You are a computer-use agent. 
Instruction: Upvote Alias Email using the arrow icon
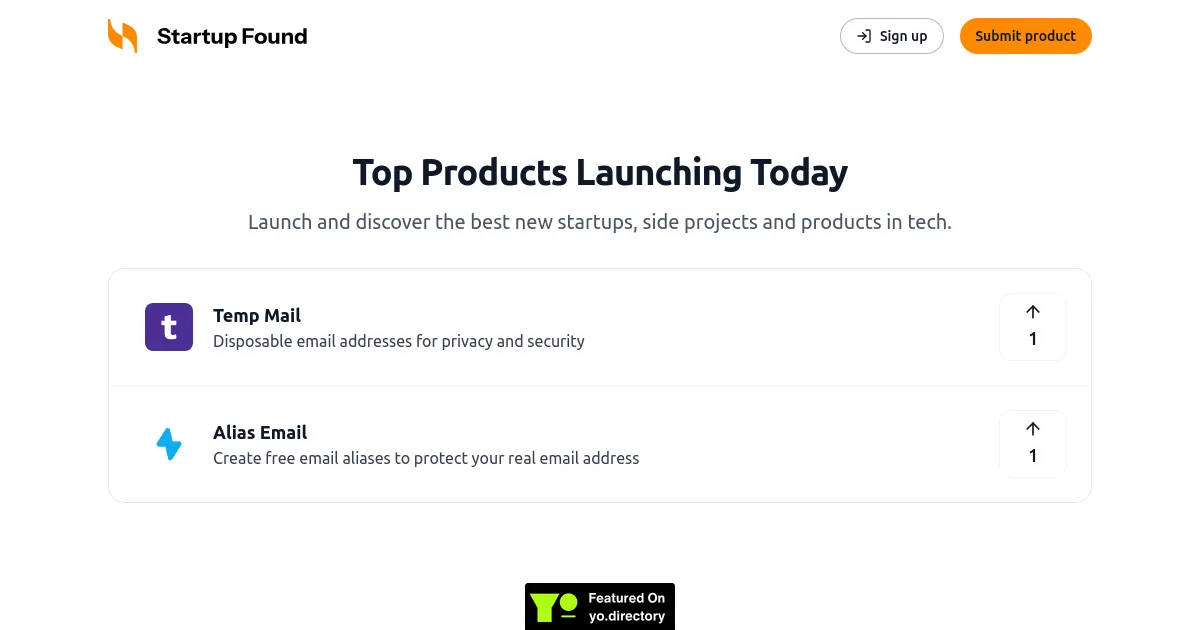click(x=1033, y=428)
